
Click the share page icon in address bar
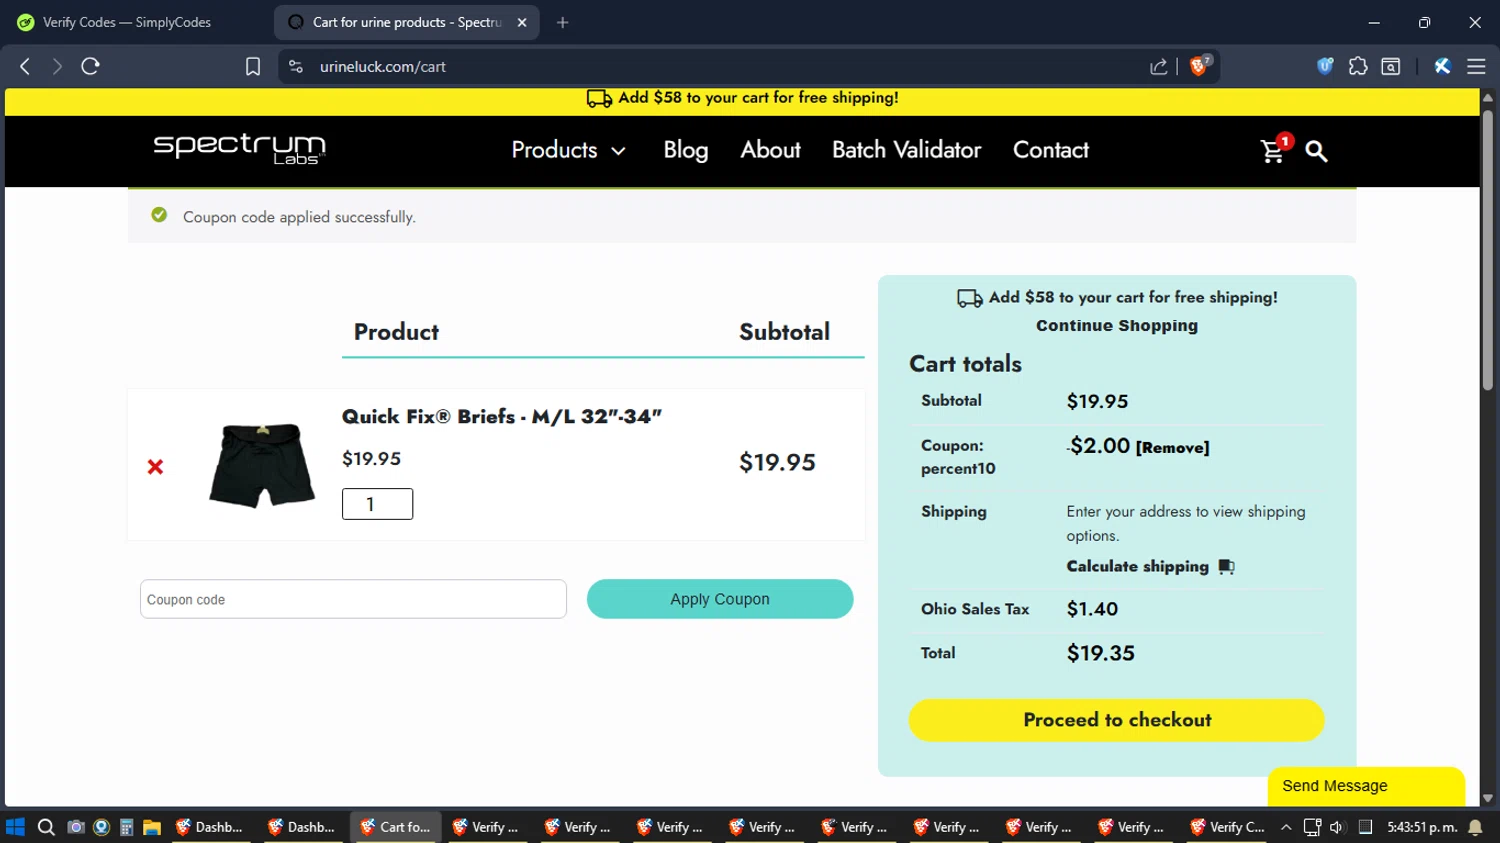coord(1159,66)
